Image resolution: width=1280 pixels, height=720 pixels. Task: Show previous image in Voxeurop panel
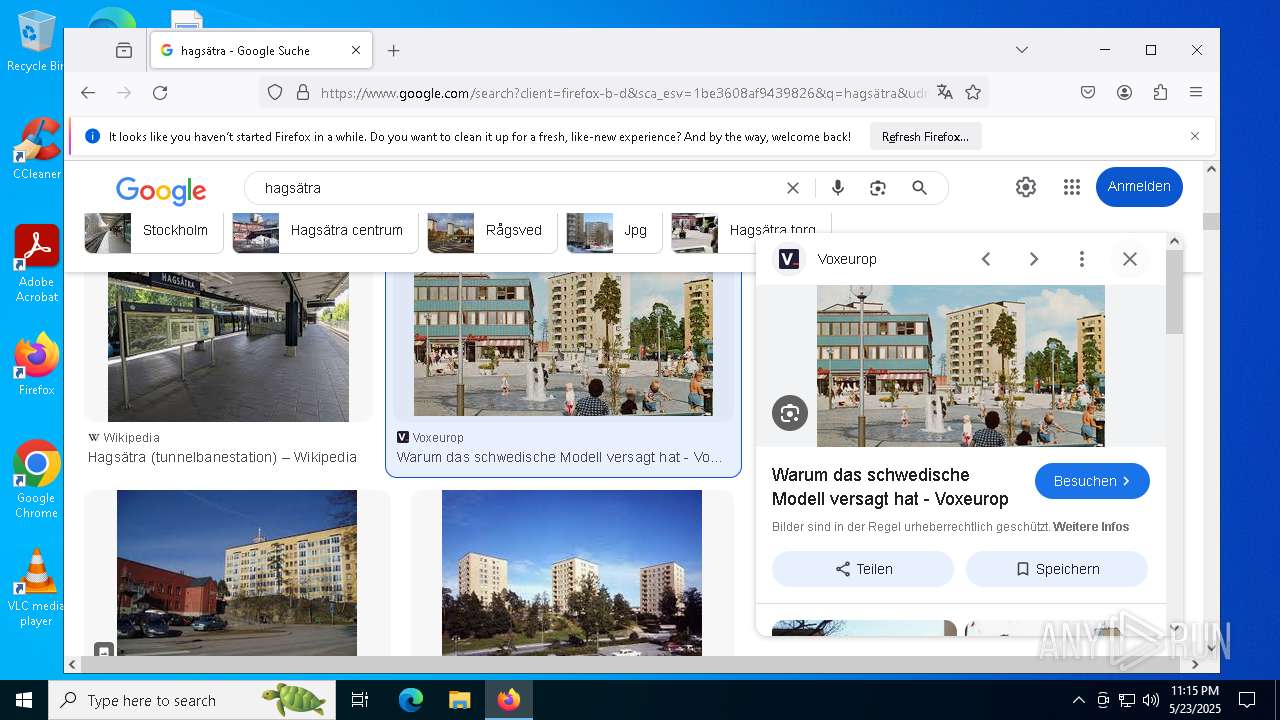tap(986, 259)
